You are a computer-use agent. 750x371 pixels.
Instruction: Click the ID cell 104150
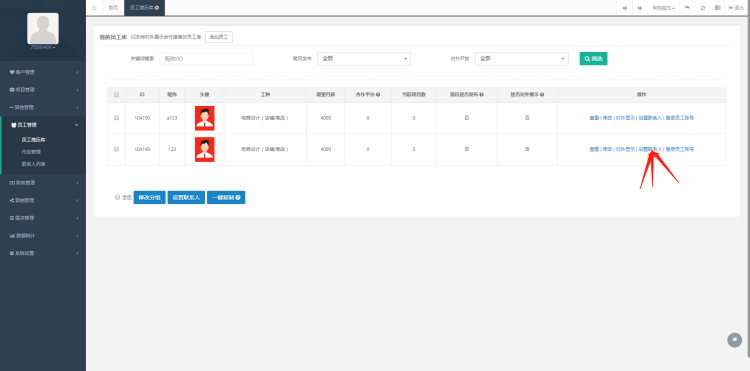coord(142,118)
